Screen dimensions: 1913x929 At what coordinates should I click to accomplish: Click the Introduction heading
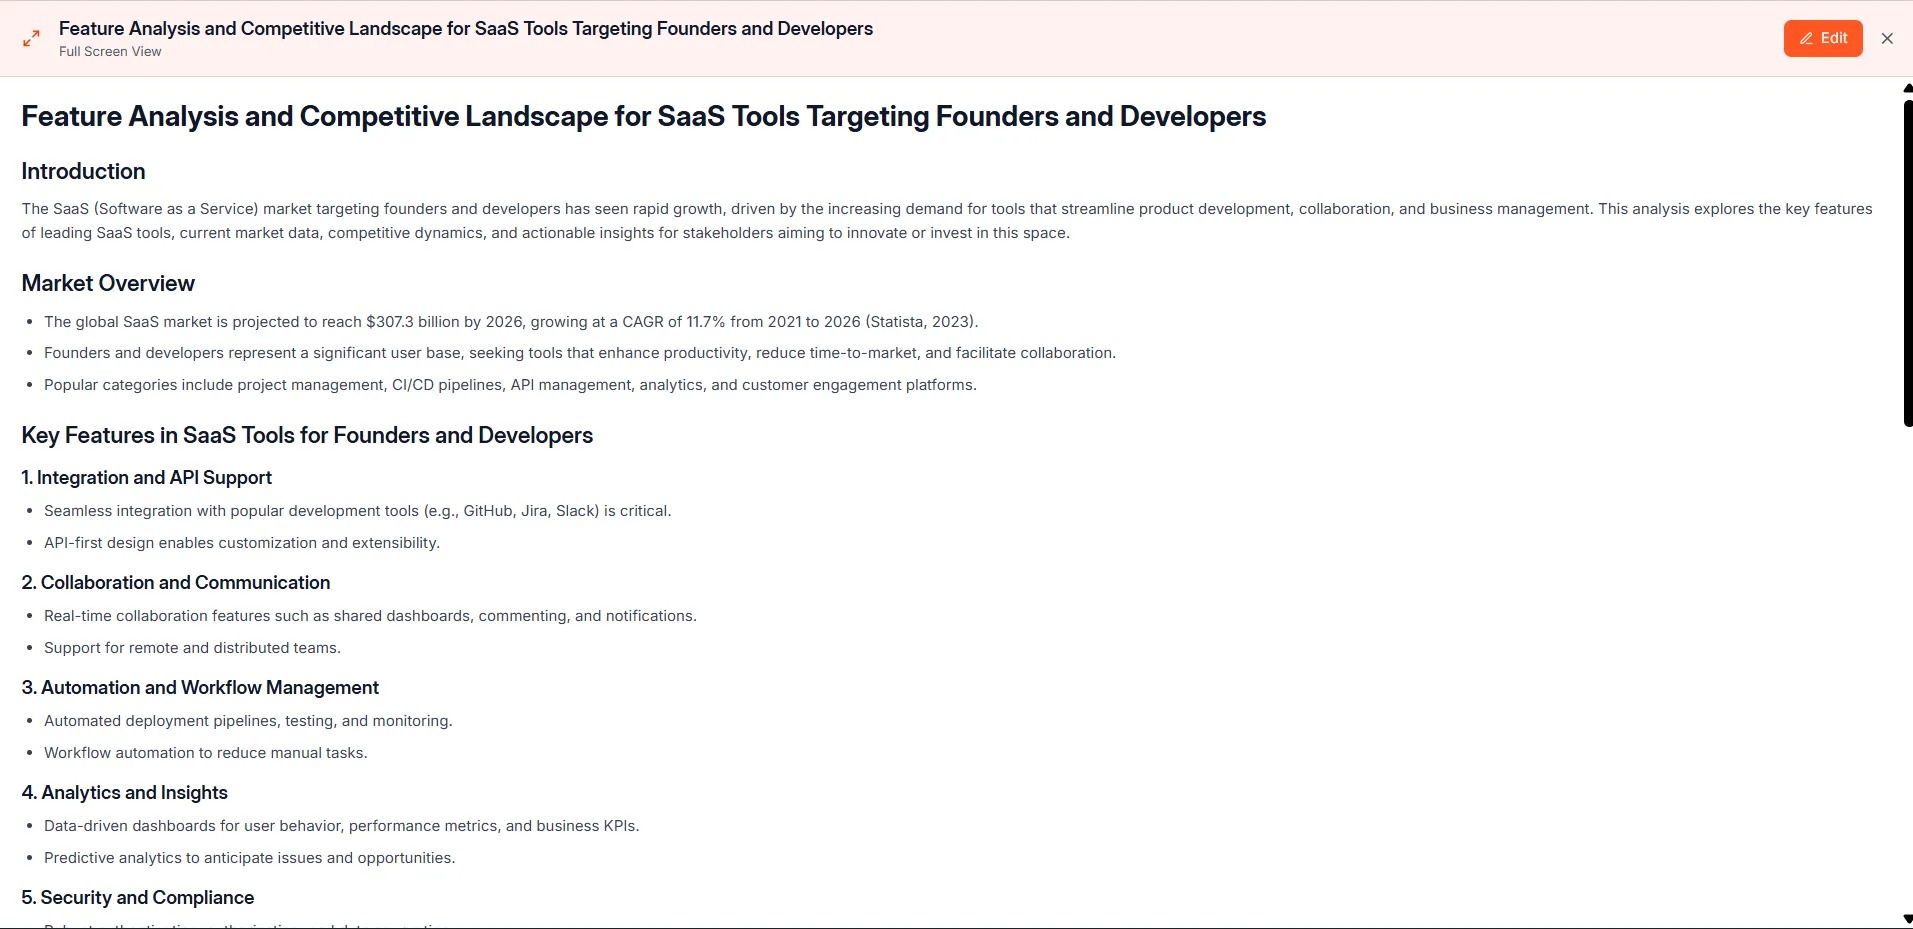coord(83,171)
